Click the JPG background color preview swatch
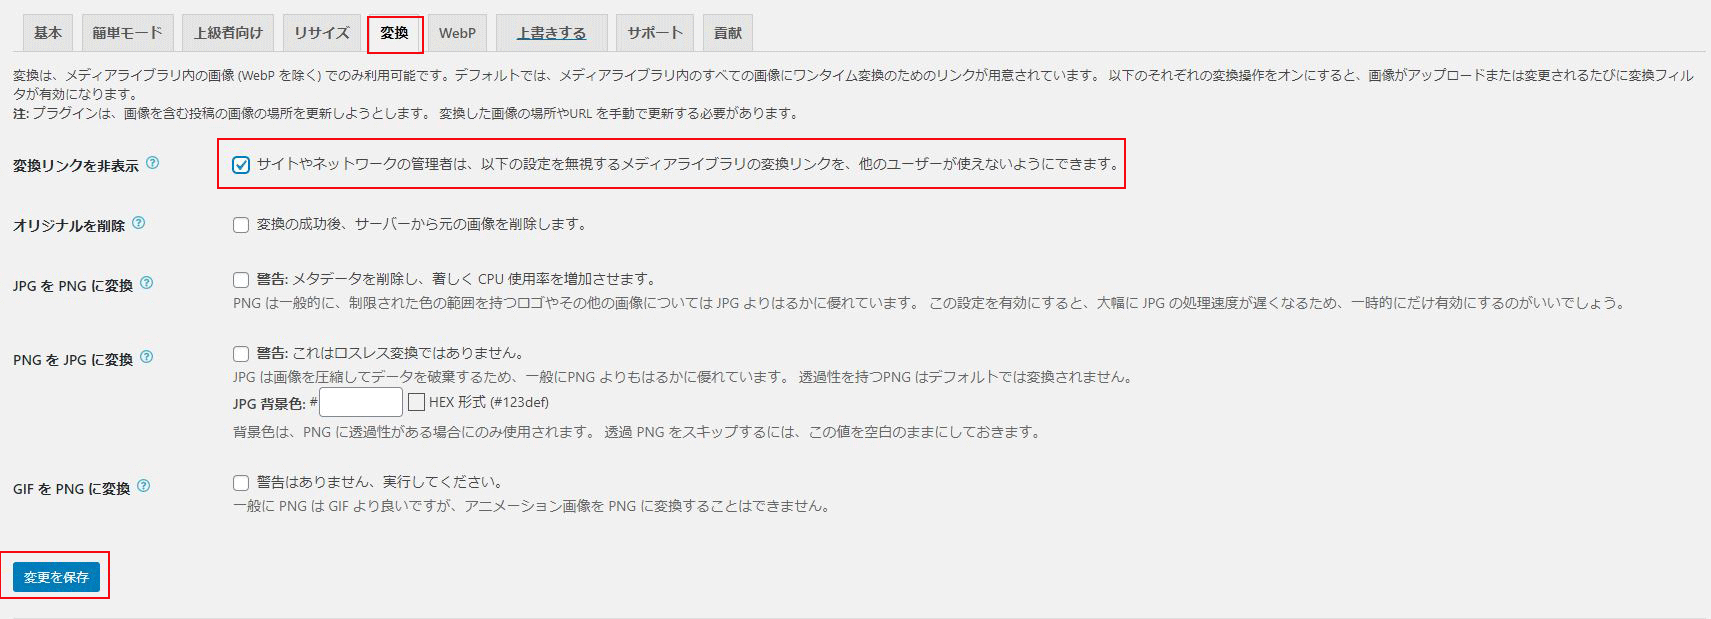This screenshot has width=1711, height=619. (x=417, y=402)
